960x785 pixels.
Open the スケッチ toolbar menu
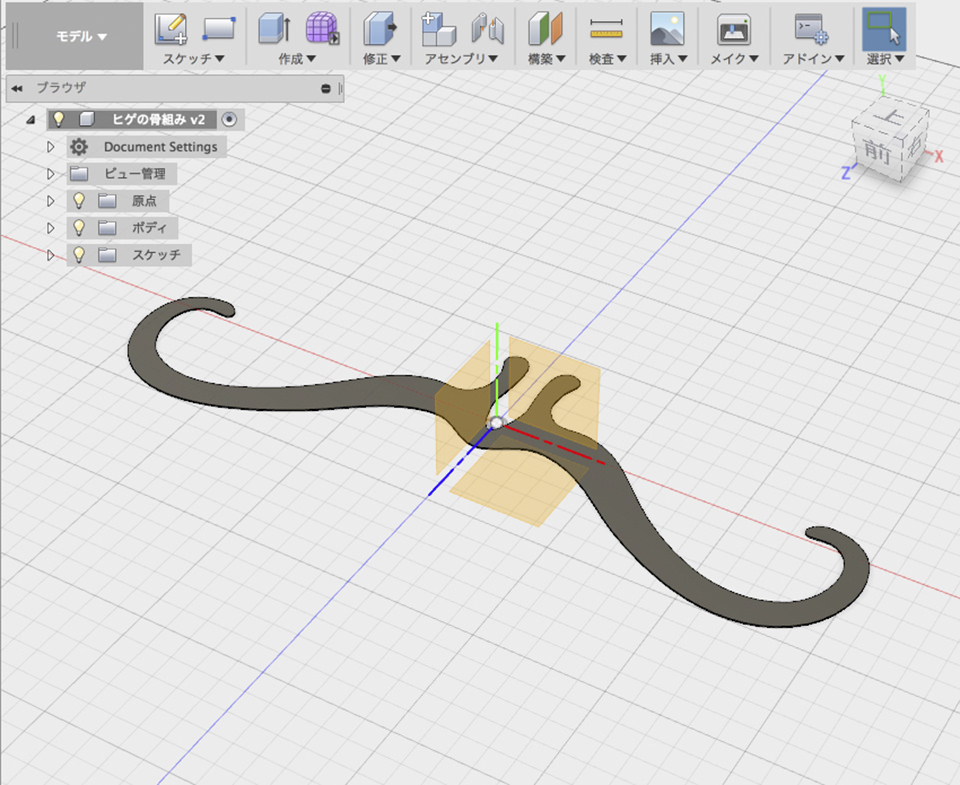point(193,59)
